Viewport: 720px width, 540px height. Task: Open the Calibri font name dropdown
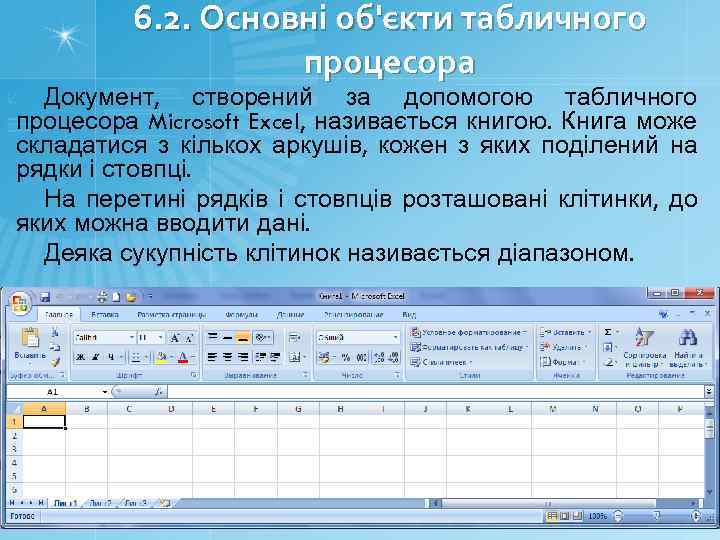132,338
